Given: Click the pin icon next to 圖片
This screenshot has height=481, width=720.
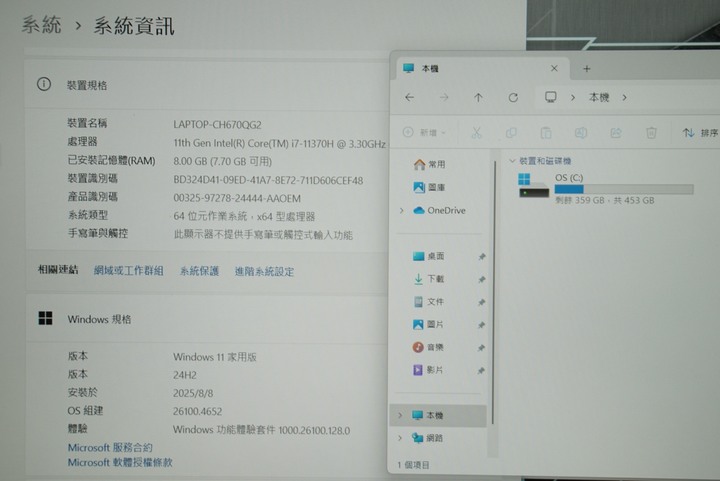Looking at the screenshot, I should 481,325.
